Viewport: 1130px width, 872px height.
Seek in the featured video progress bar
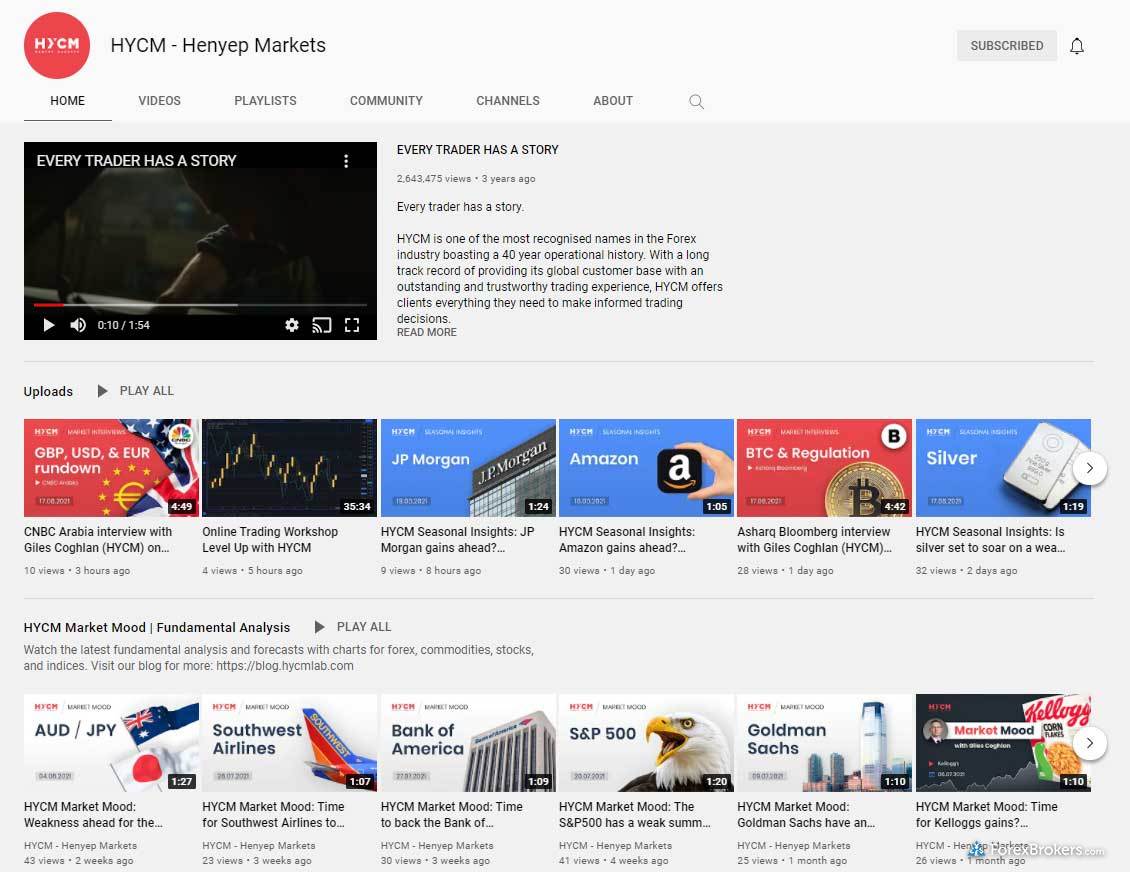[x=200, y=306]
